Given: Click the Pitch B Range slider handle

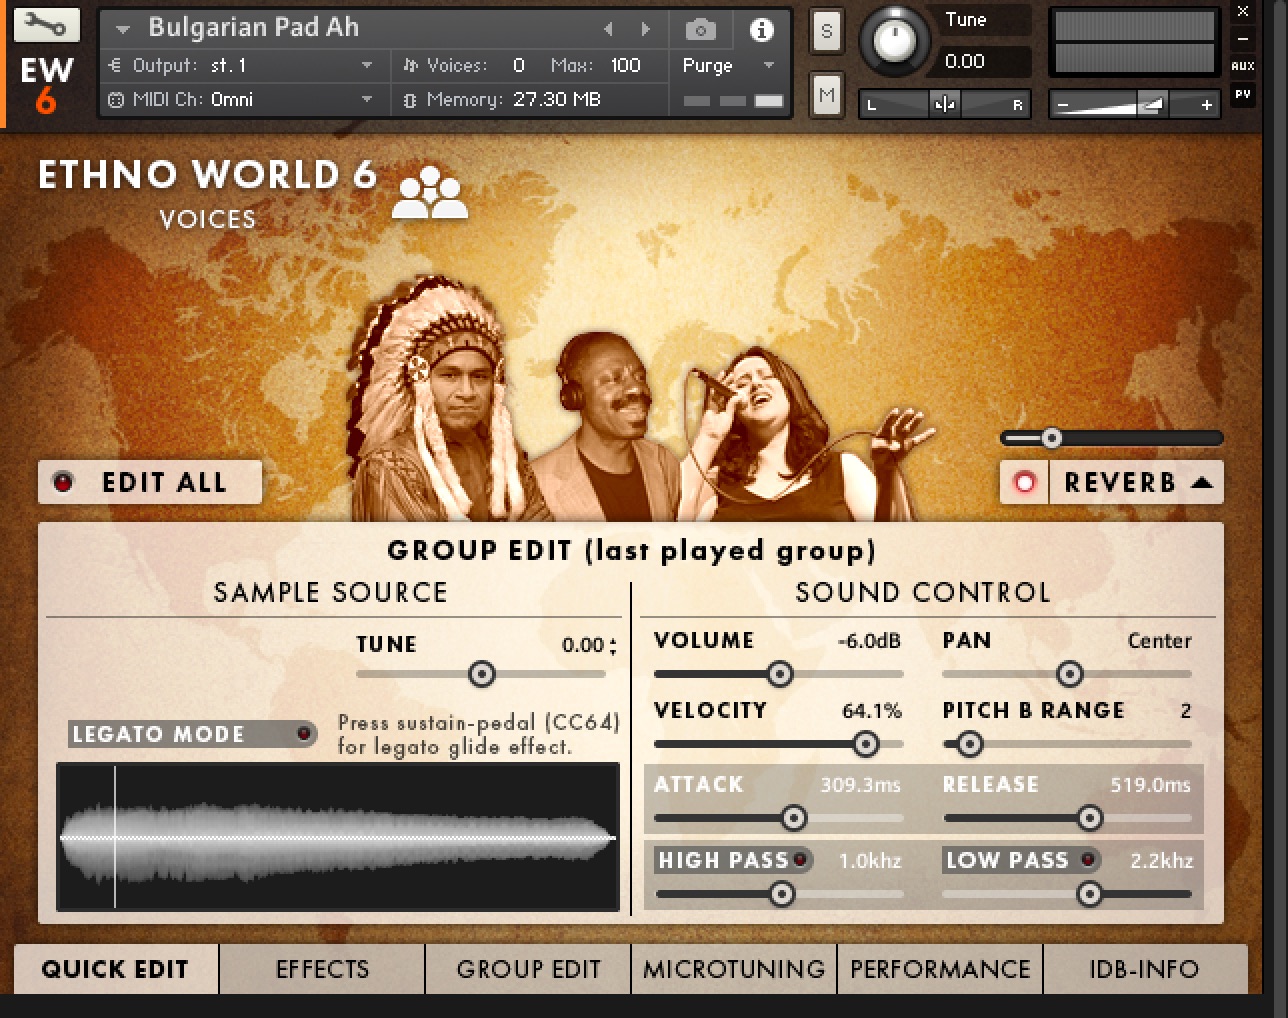Looking at the screenshot, I should coord(968,744).
